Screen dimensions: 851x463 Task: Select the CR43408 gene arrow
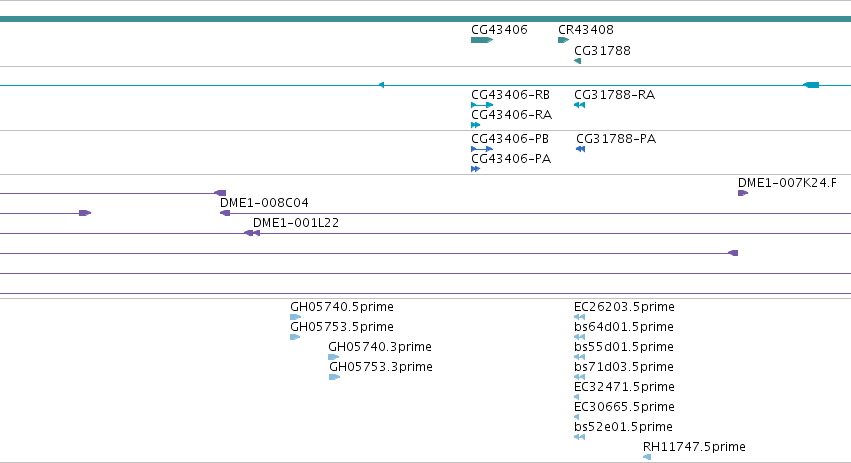(563, 40)
